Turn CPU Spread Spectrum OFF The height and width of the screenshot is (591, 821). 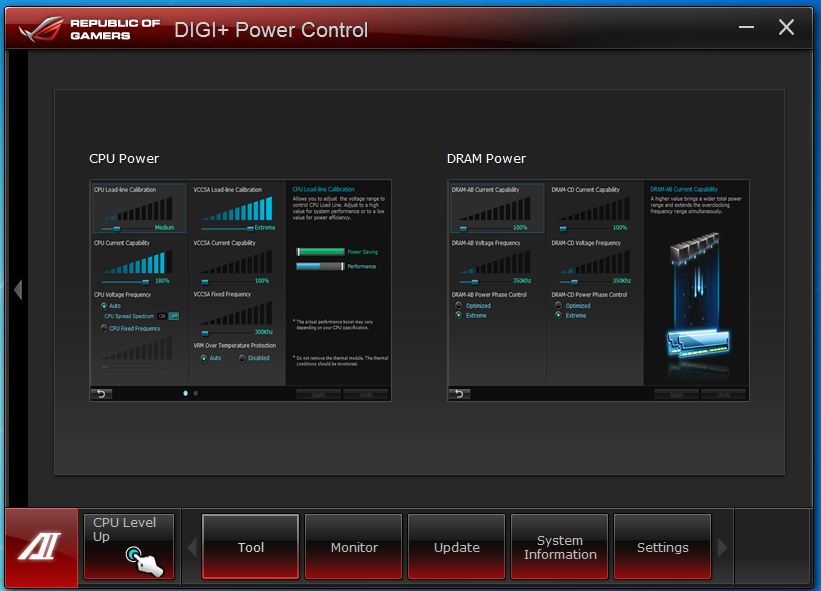point(173,316)
